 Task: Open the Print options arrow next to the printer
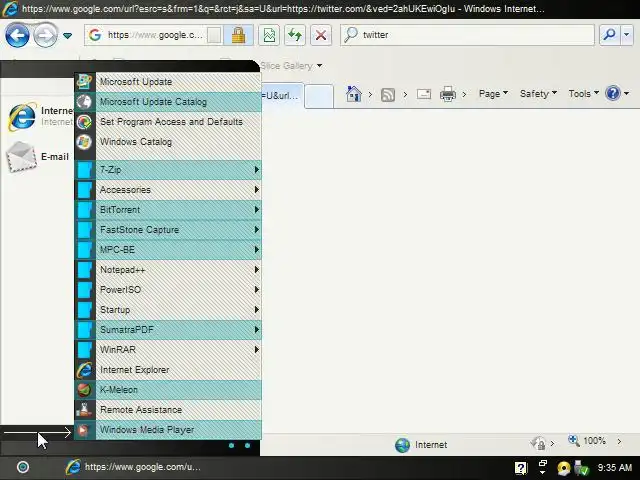(464, 94)
